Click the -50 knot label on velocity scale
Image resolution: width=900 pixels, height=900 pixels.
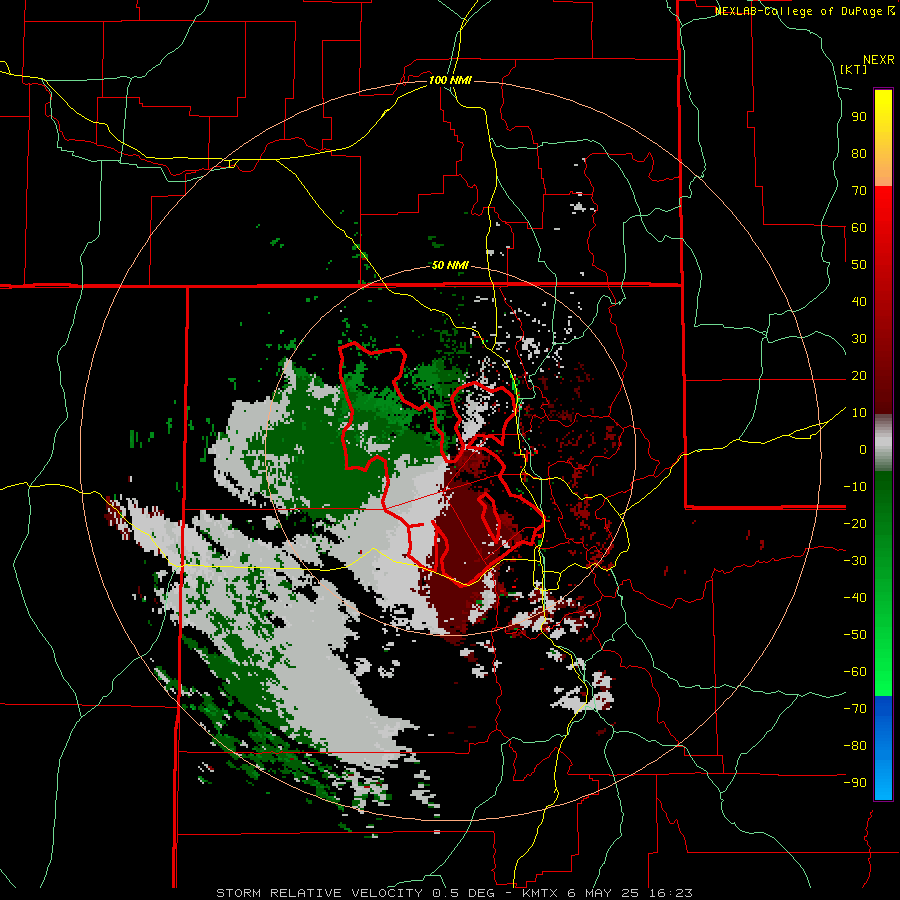pyautogui.click(x=855, y=634)
